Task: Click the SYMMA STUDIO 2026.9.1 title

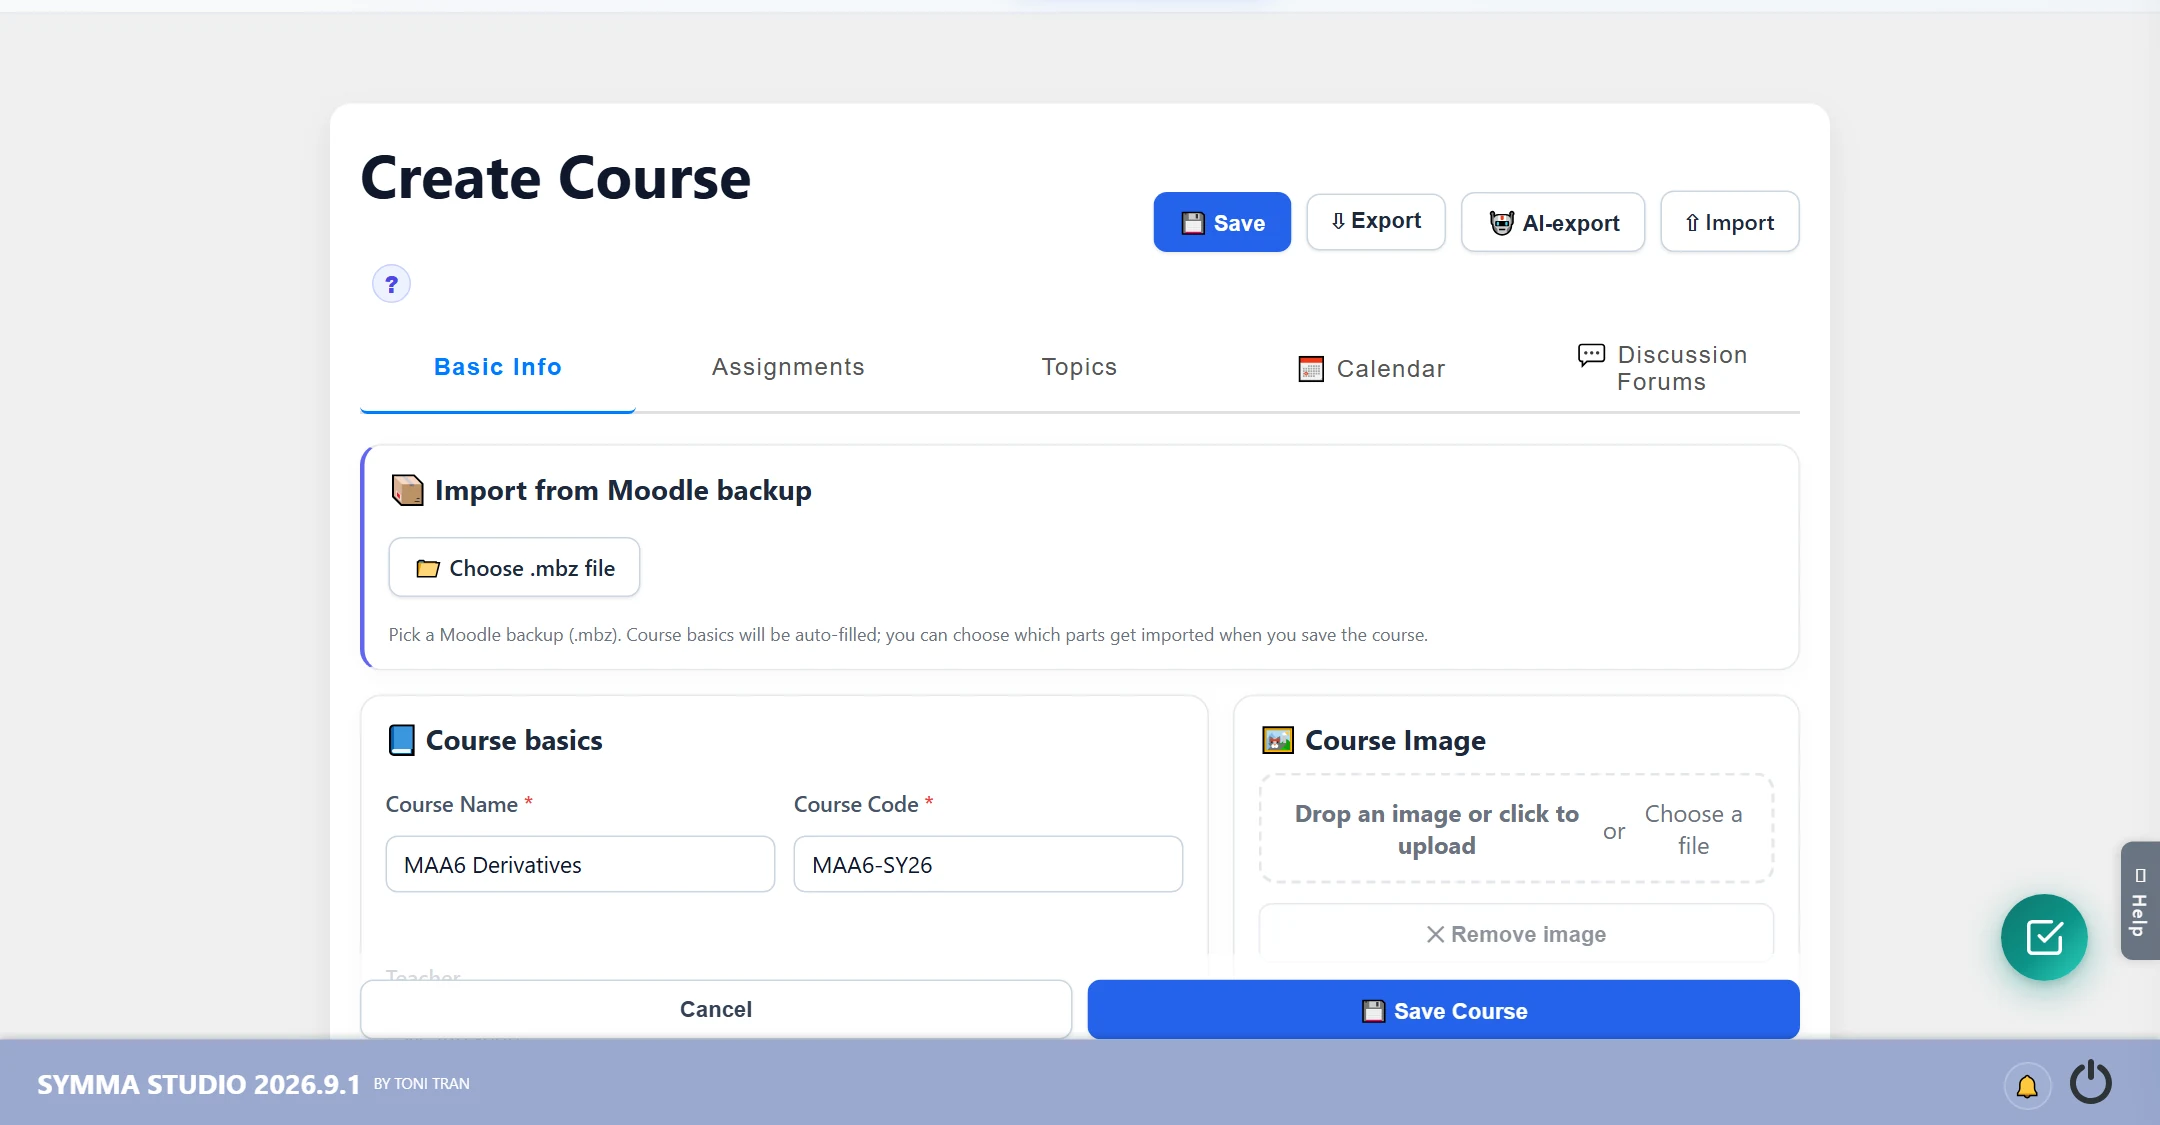Action: click(x=198, y=1084)
